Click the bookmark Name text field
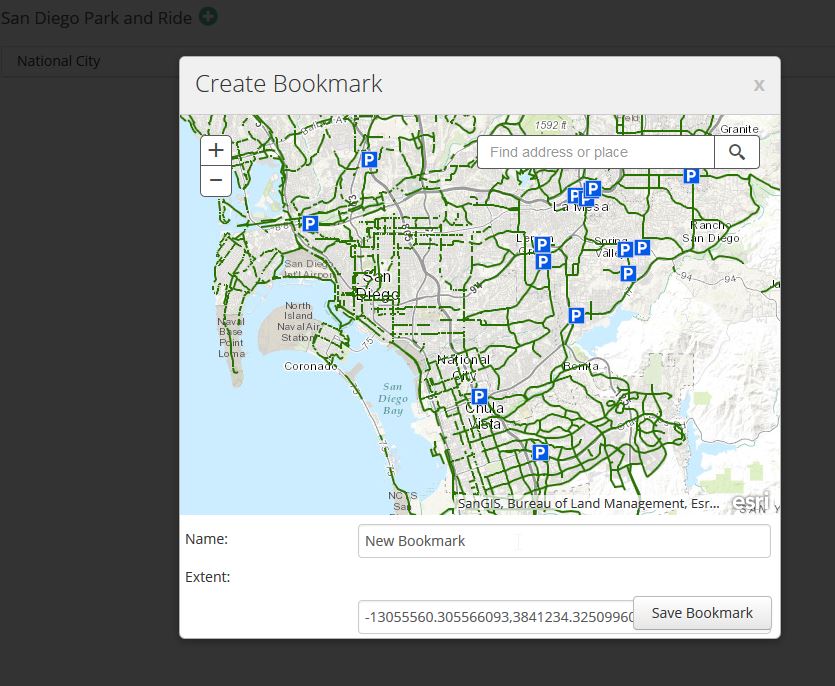Image resolution: width=835 pixels, height=686 pixels. tap(563, 541)
